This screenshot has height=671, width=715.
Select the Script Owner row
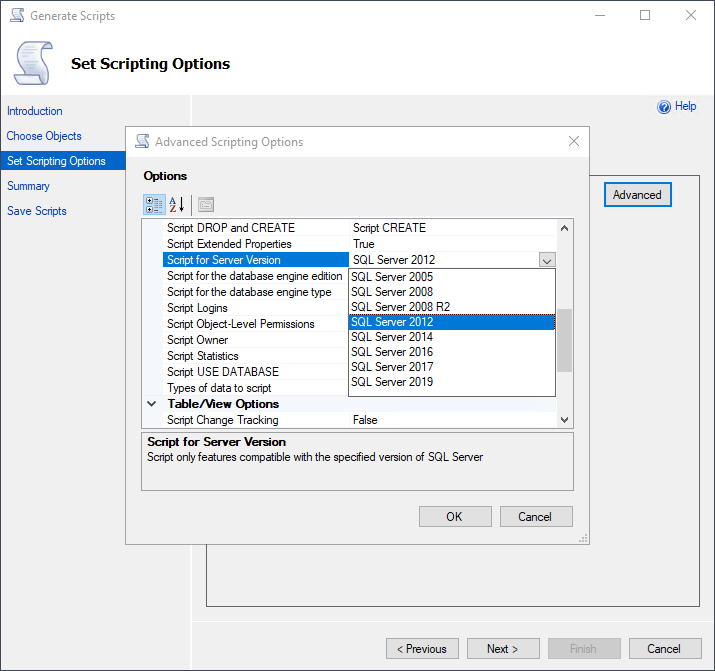tap(256, 340)
